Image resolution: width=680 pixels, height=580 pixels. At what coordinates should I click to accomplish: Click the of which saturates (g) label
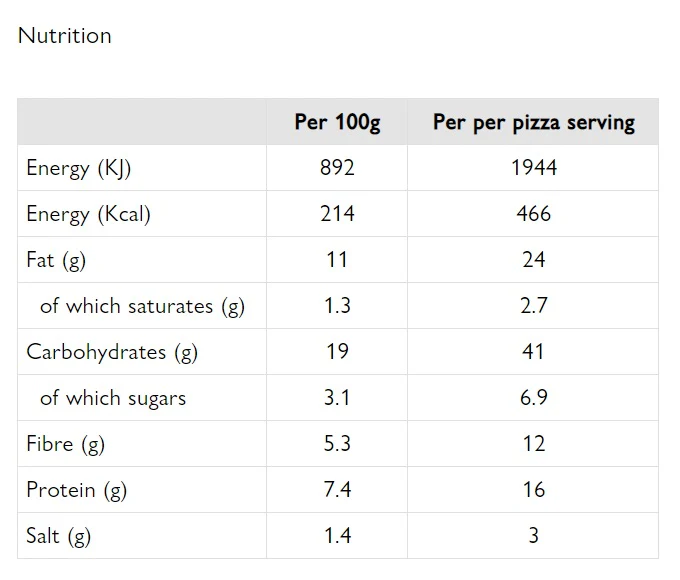[x=142, y=306]
